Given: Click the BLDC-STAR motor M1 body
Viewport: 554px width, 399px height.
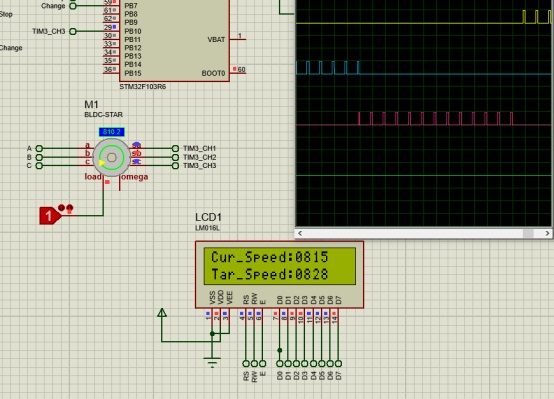Looking at the screenshot, I should pos(111,158).
